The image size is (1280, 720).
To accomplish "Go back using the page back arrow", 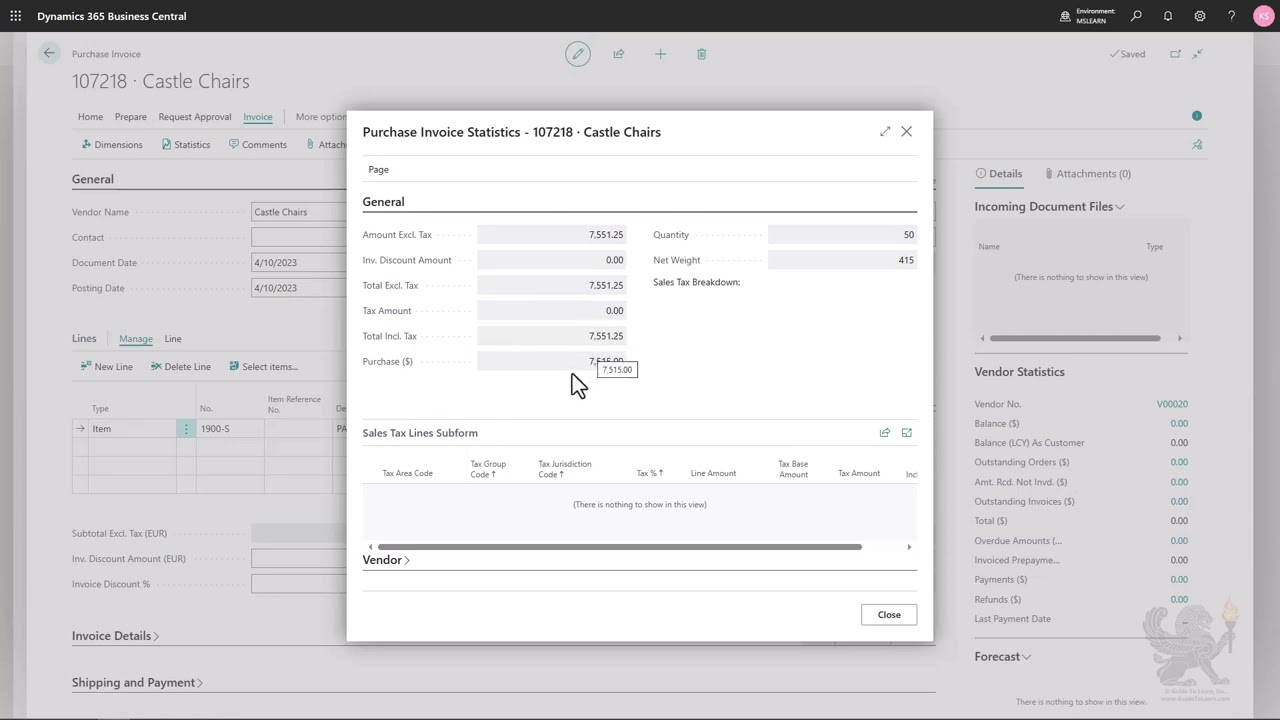I will pyautogui.click(x=49, y=53).
